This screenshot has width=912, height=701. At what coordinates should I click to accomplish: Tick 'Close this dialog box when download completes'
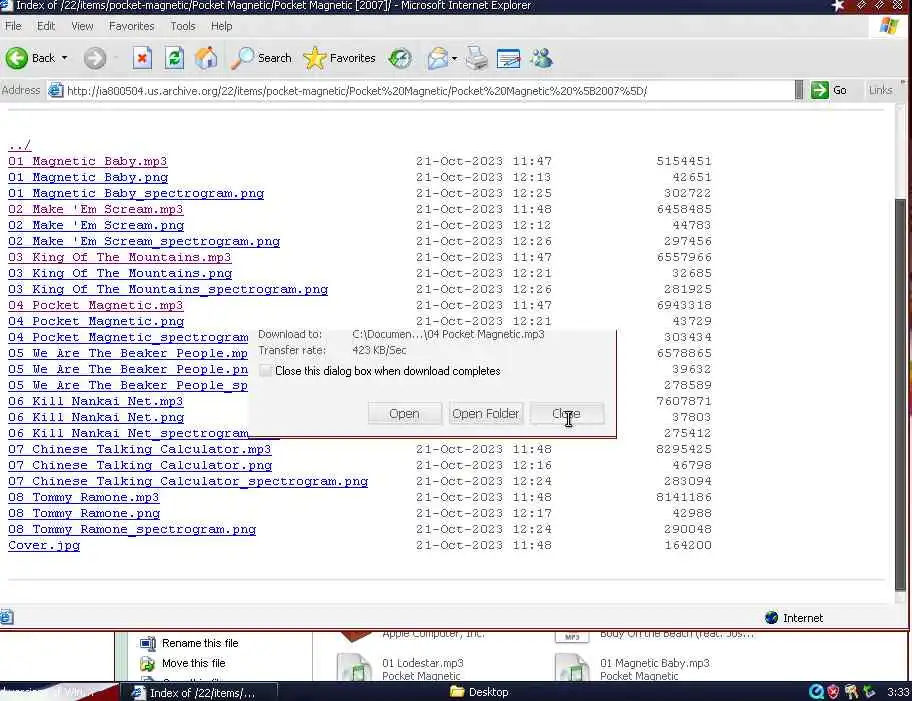(265, 371)
